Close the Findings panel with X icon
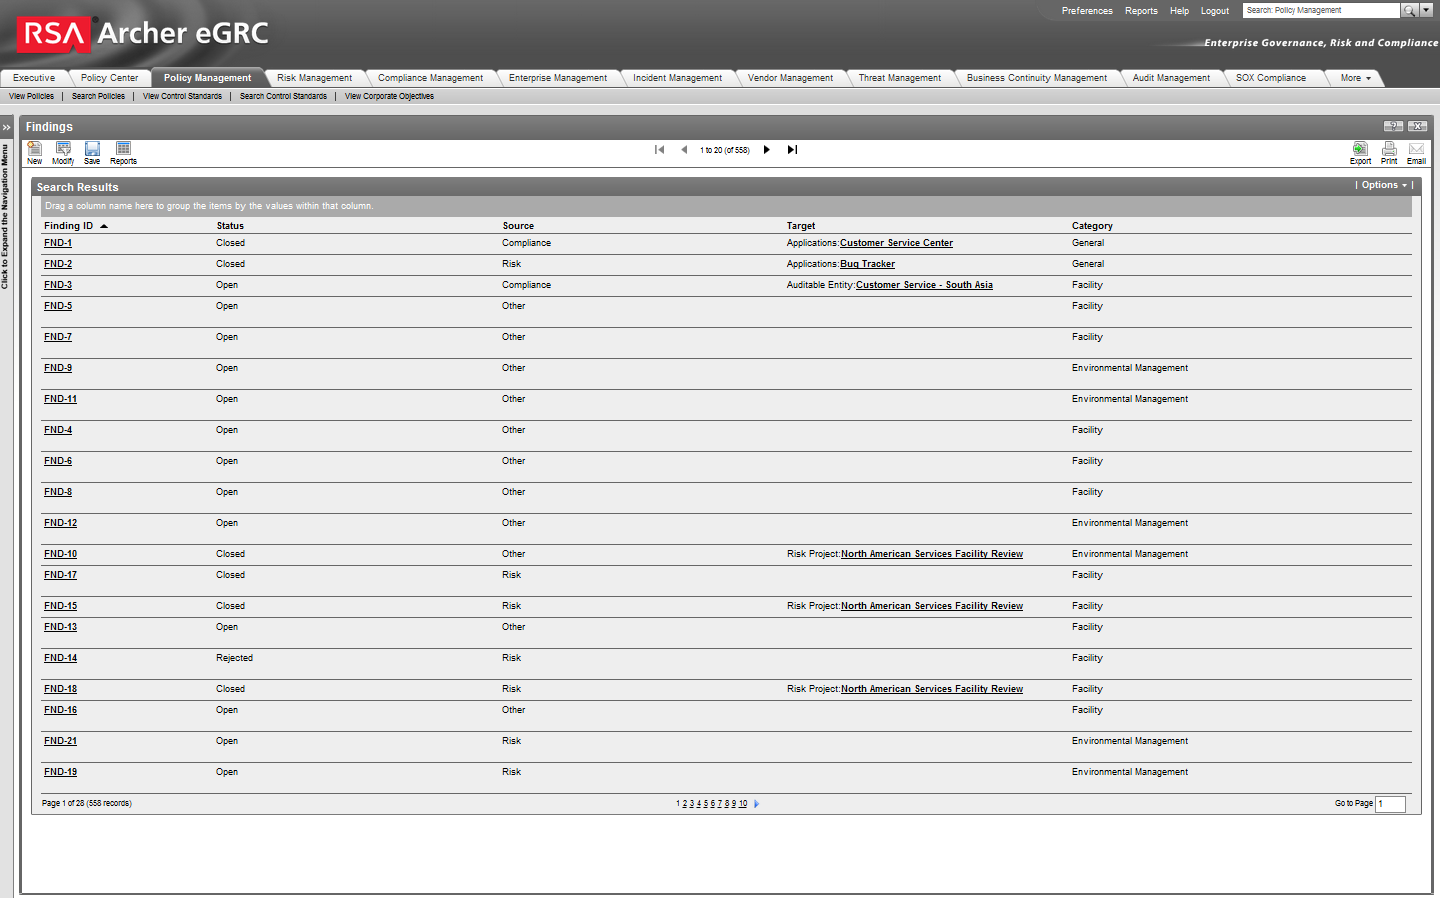The width and height of the screenshot is (1440, 900). tap(1417, 126)
